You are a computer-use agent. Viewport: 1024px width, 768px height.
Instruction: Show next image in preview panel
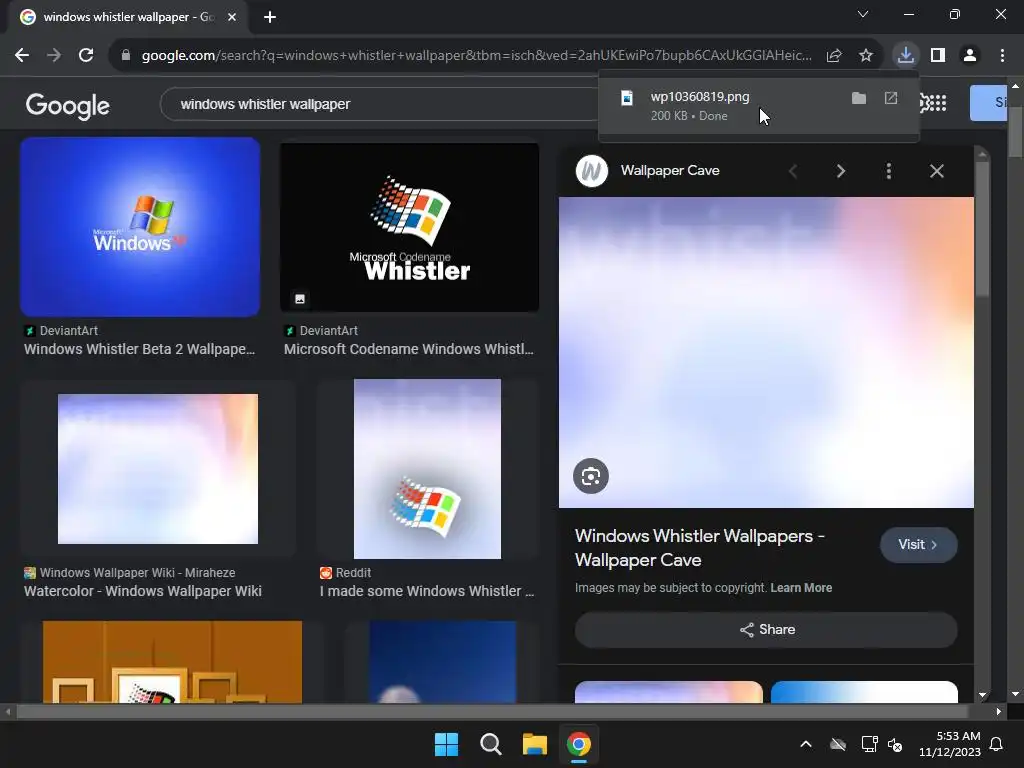(840, 171)
